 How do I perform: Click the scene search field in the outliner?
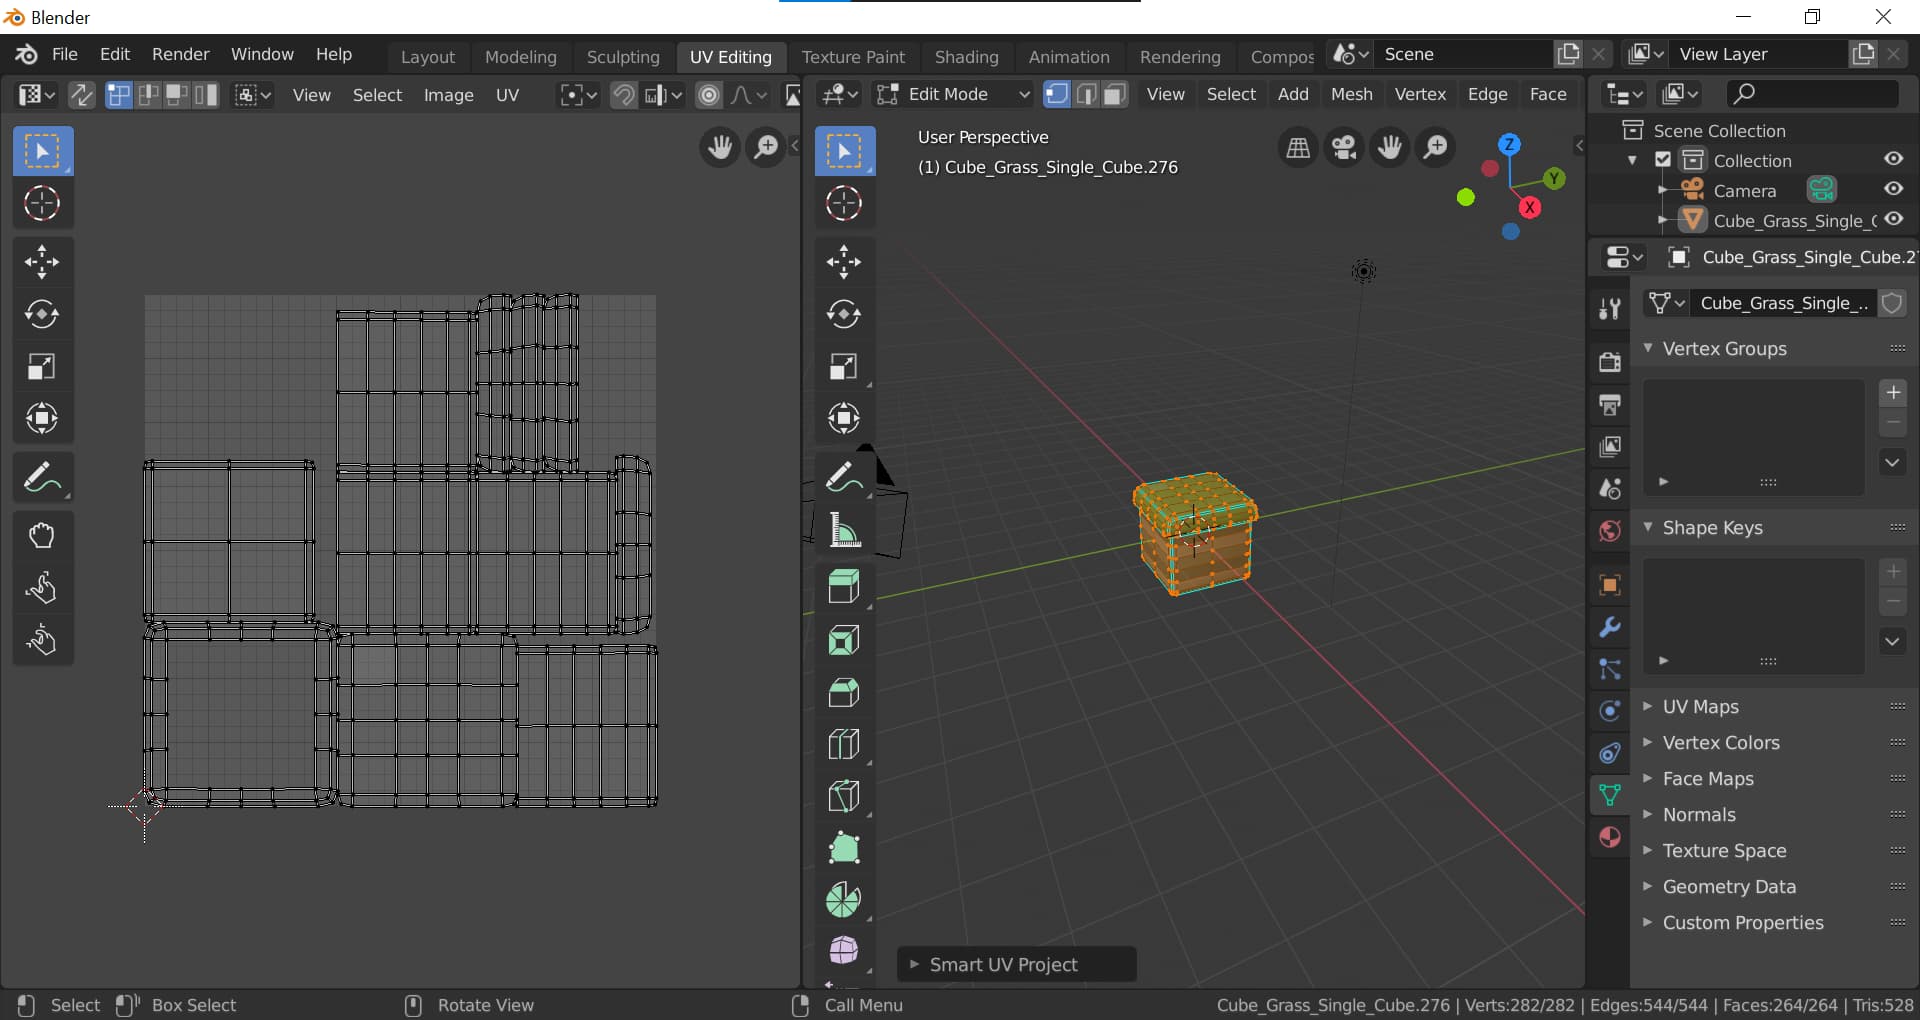click(x=1810, y=93)
